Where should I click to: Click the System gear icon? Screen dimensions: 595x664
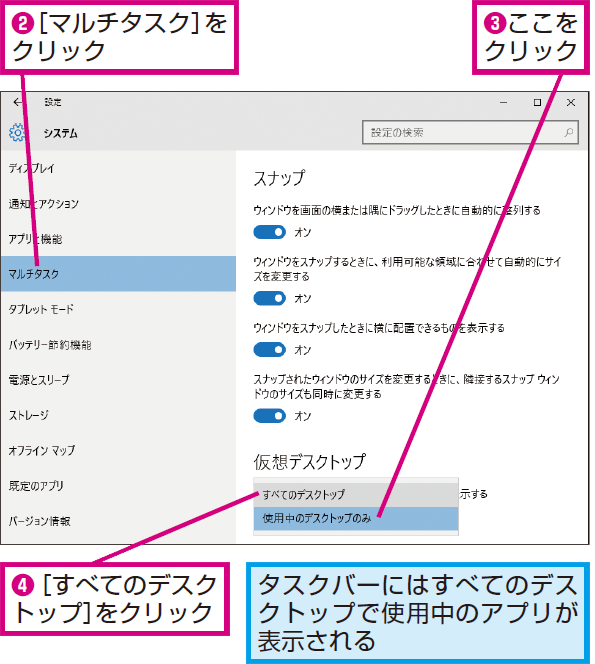[x=17, y=133]
